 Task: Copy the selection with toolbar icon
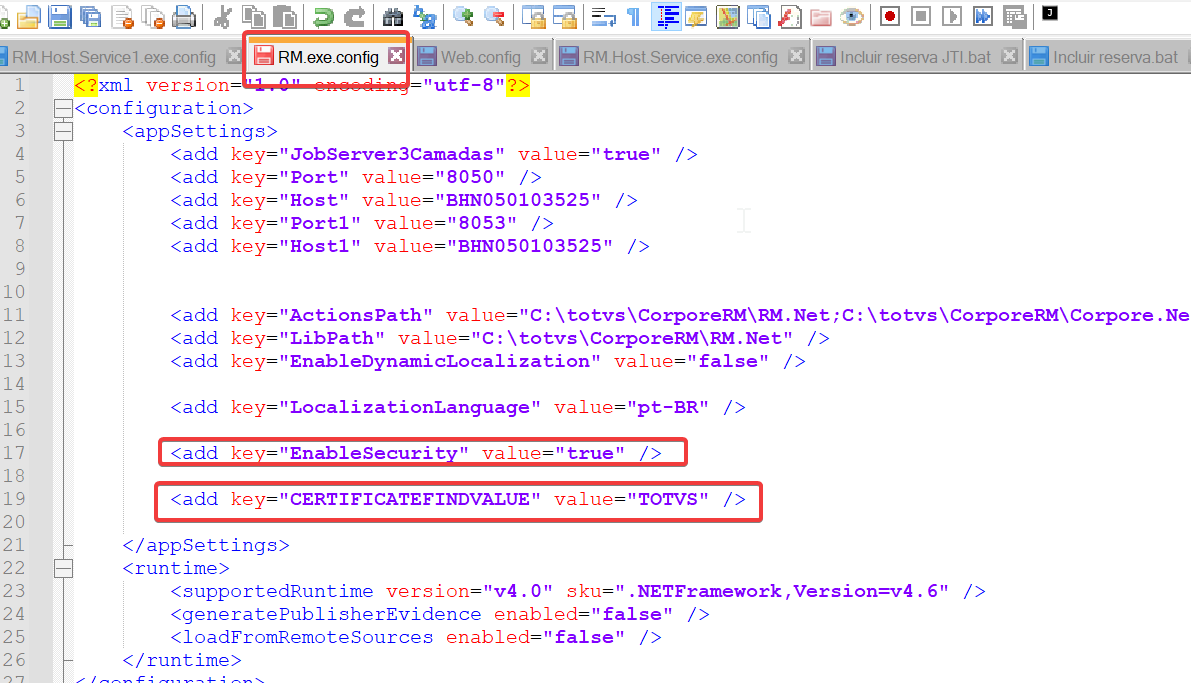click(x=253, y=17)
